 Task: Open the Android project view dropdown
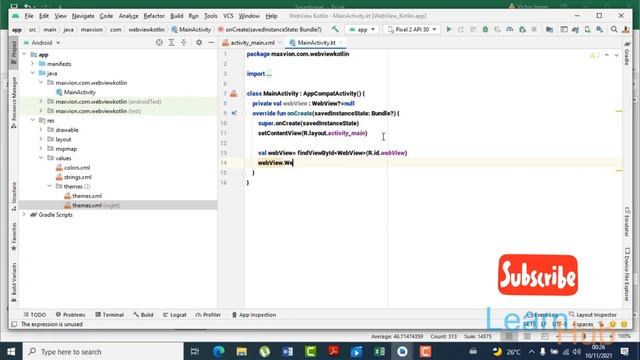[x=42, y=42]
